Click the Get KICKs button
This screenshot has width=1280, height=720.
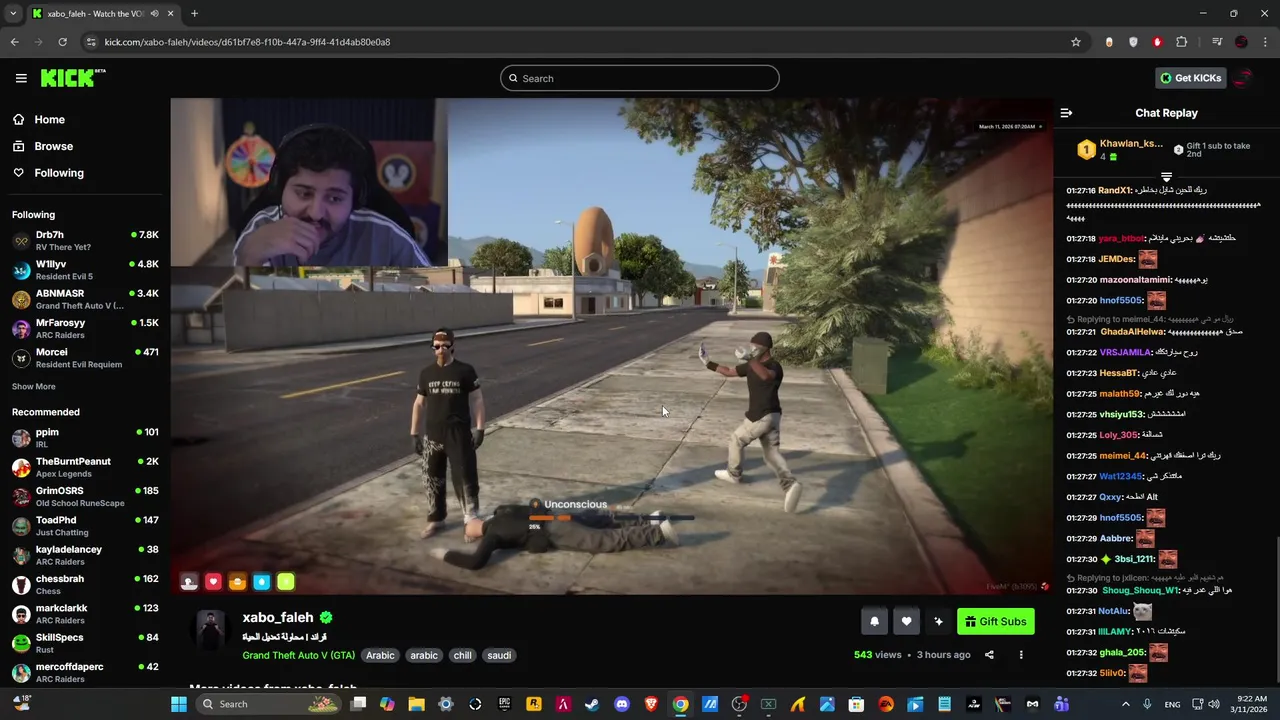click(x=1191, y=78)
